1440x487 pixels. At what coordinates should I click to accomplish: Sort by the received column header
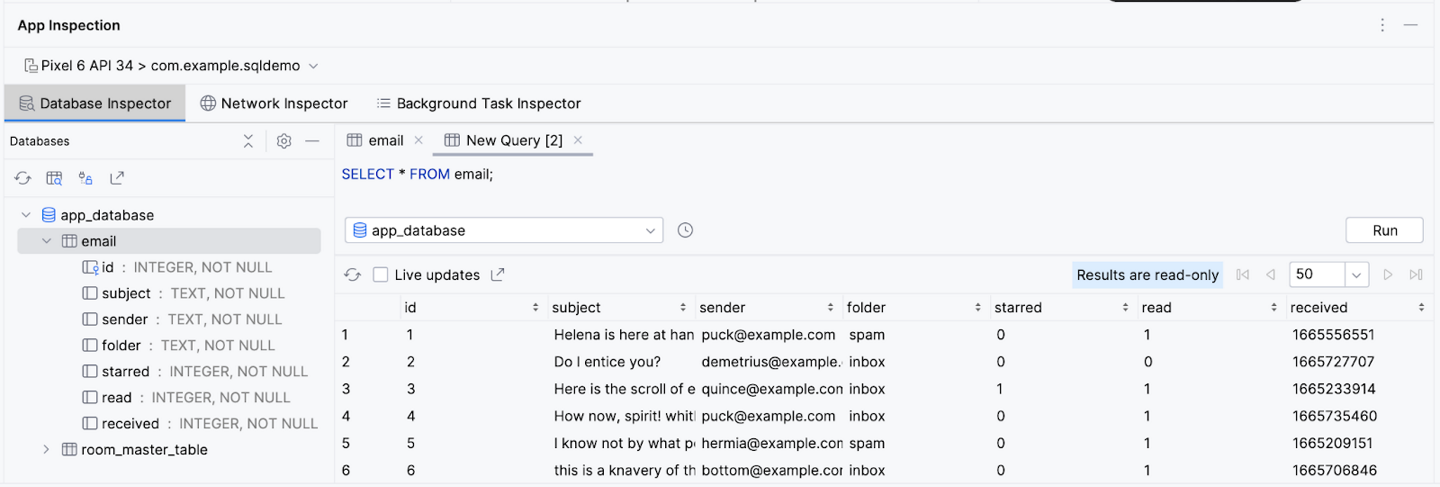[x=1356, y=308]
